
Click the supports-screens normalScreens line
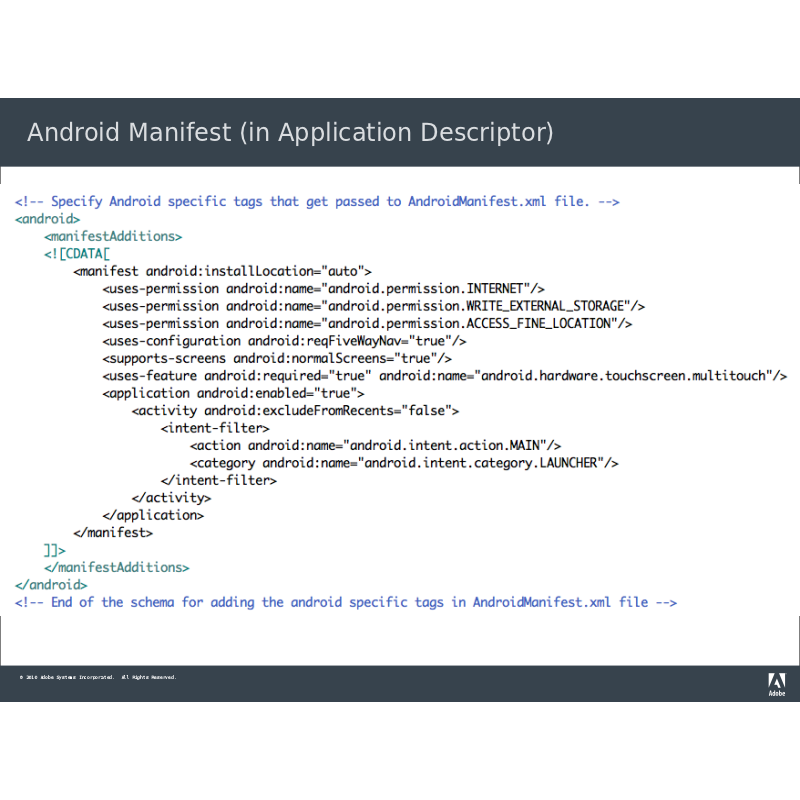[x=277, y=358]
